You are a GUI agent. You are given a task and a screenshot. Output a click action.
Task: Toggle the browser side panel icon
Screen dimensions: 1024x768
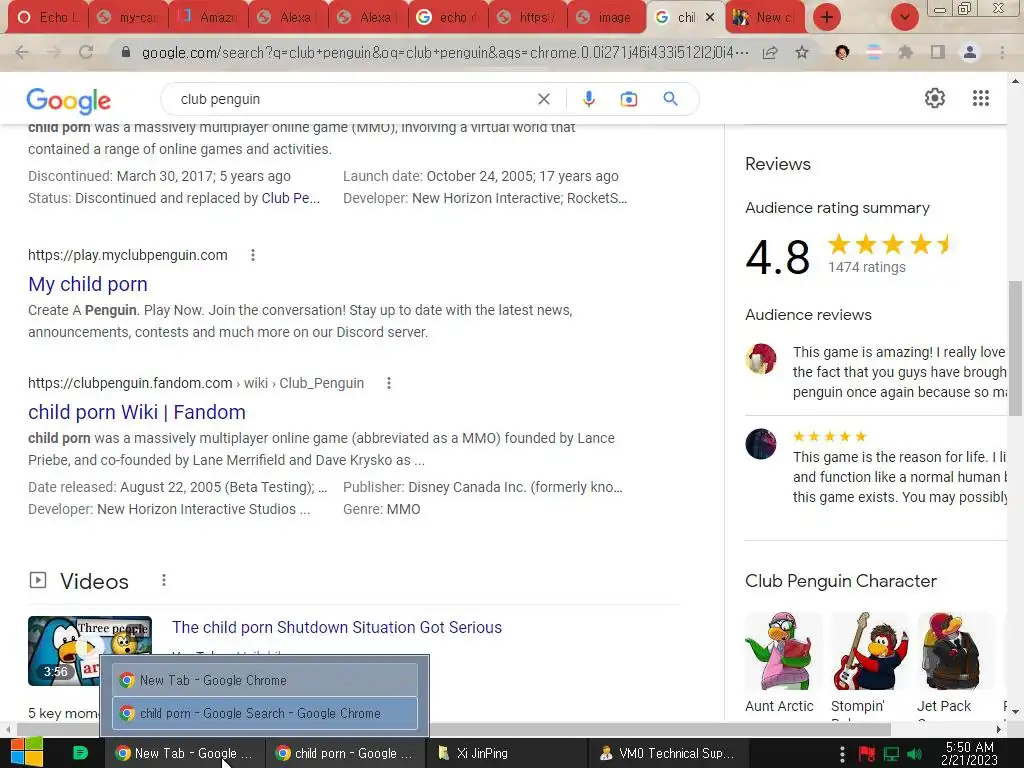[x=938, y=52]
